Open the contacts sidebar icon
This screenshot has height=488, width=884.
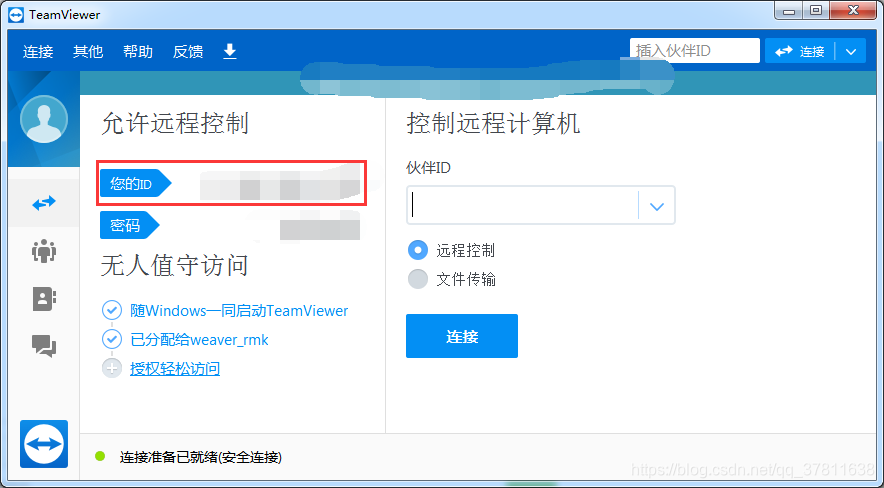click(44, 299)
